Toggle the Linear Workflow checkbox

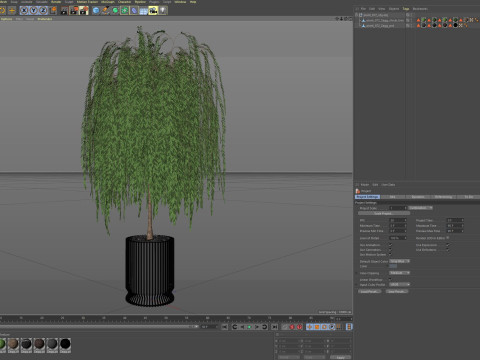(390, 279)
